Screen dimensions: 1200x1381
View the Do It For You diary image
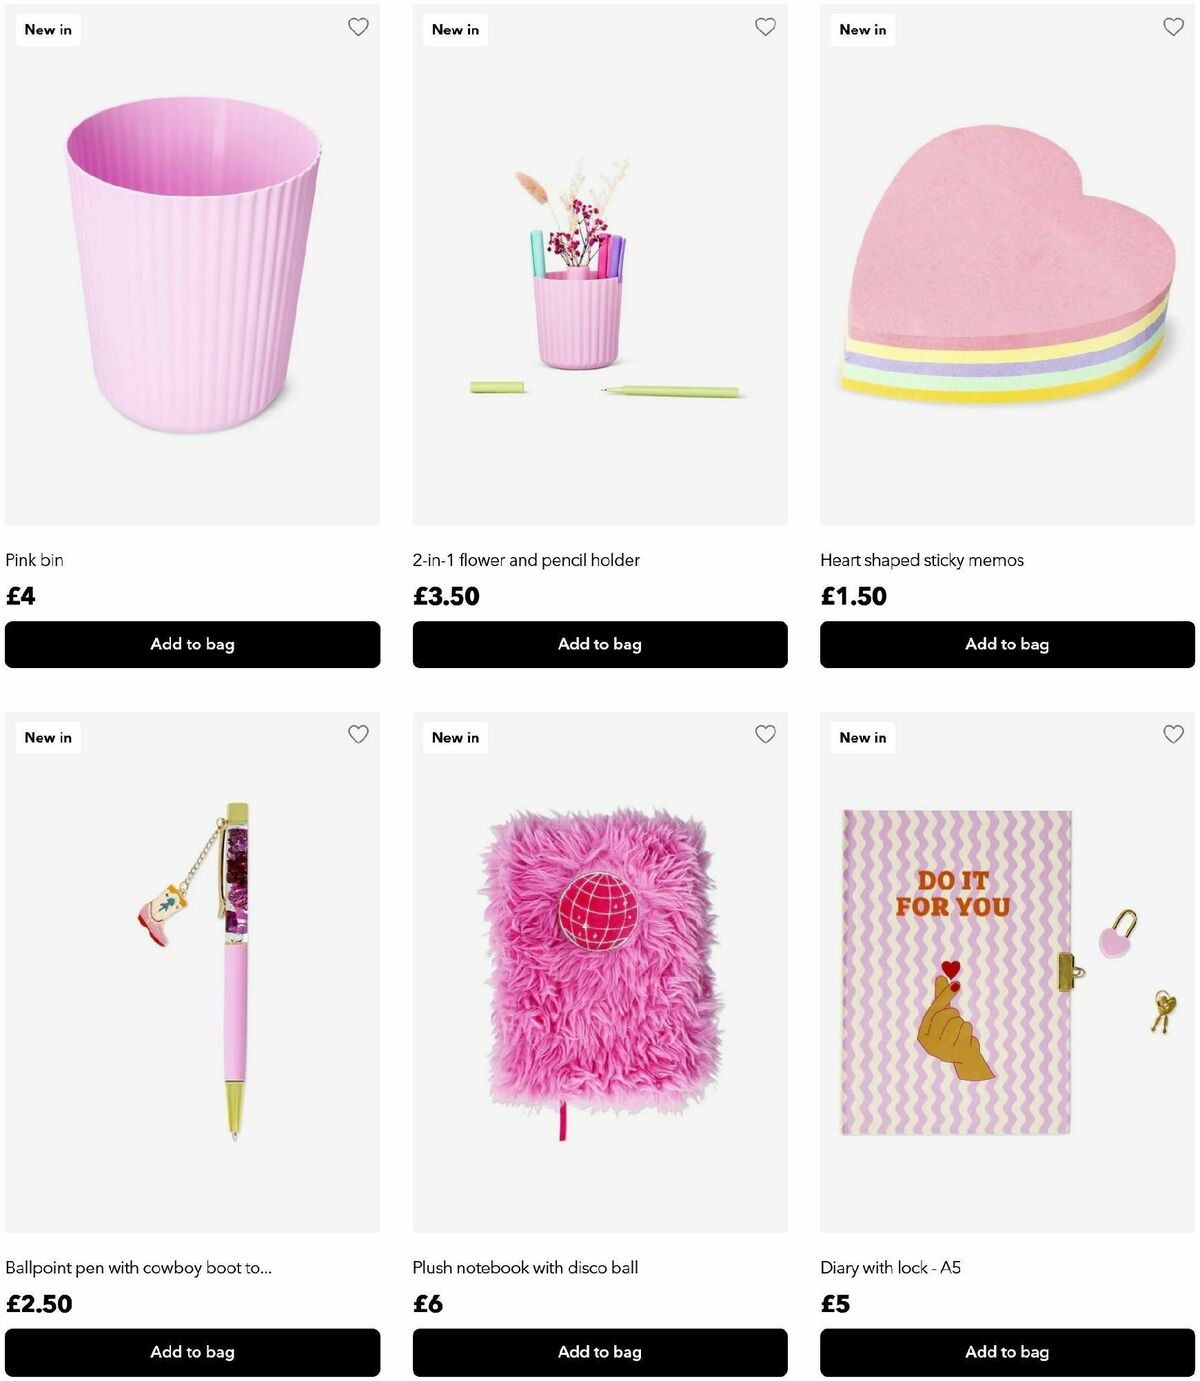1007,972
